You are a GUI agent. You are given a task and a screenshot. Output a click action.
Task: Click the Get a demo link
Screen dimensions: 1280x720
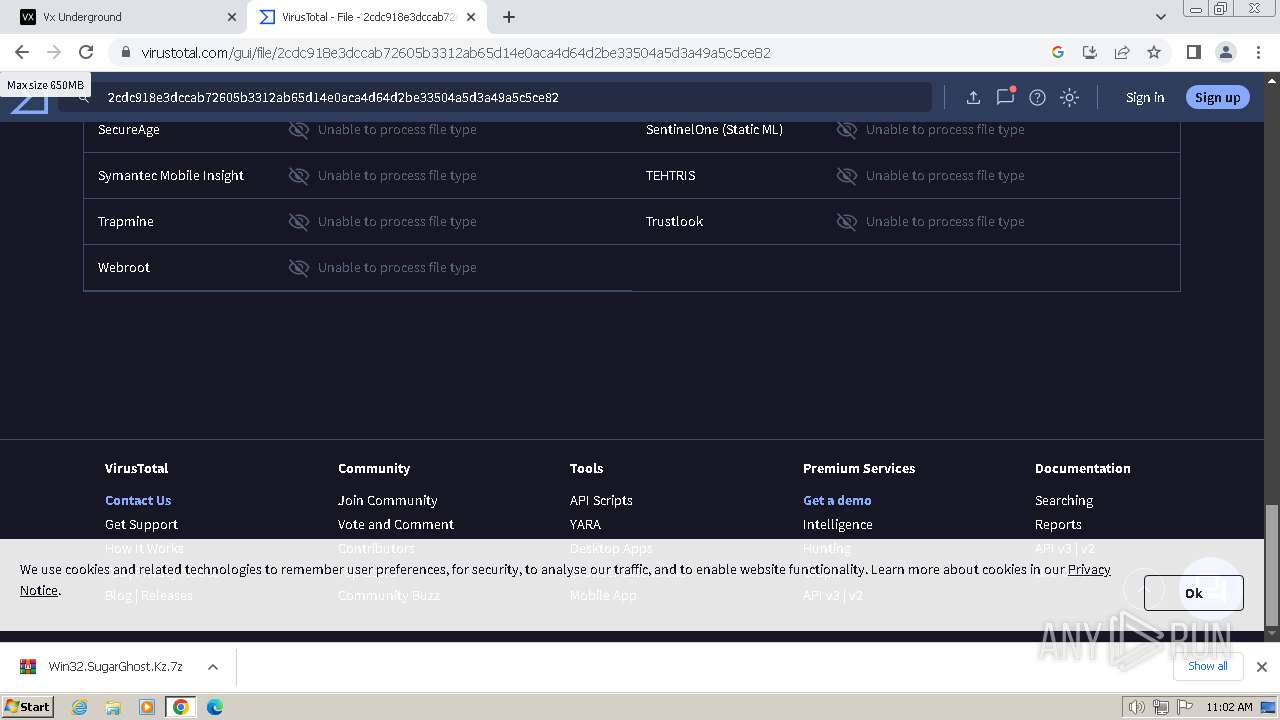coord(837,500)
